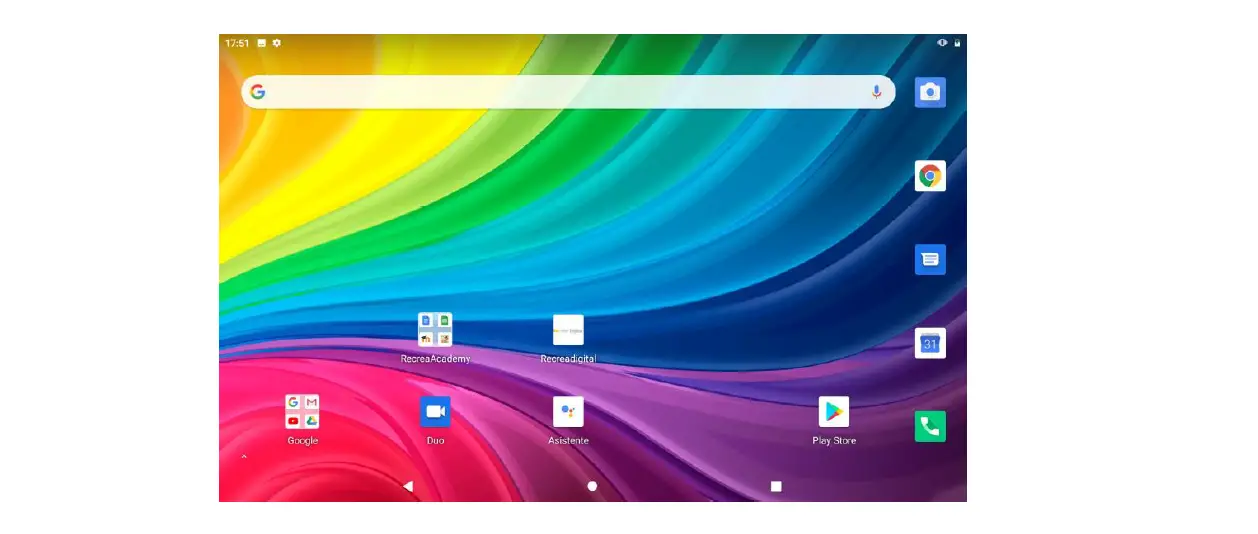
Task: Expand the app drawer arrow
Action: [244, 457]
